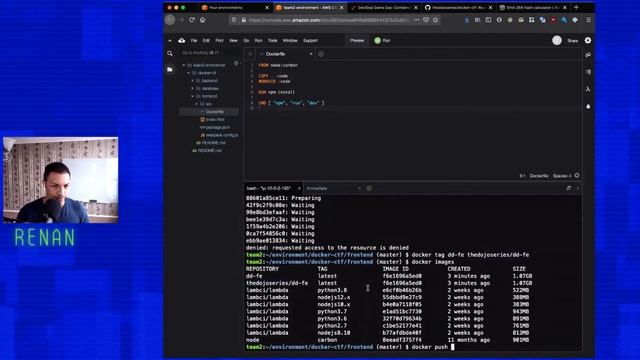This screenshot has width=640, height=360.
Task: Open the Cloud9 cloud logo menu
Action: [182, 40]
